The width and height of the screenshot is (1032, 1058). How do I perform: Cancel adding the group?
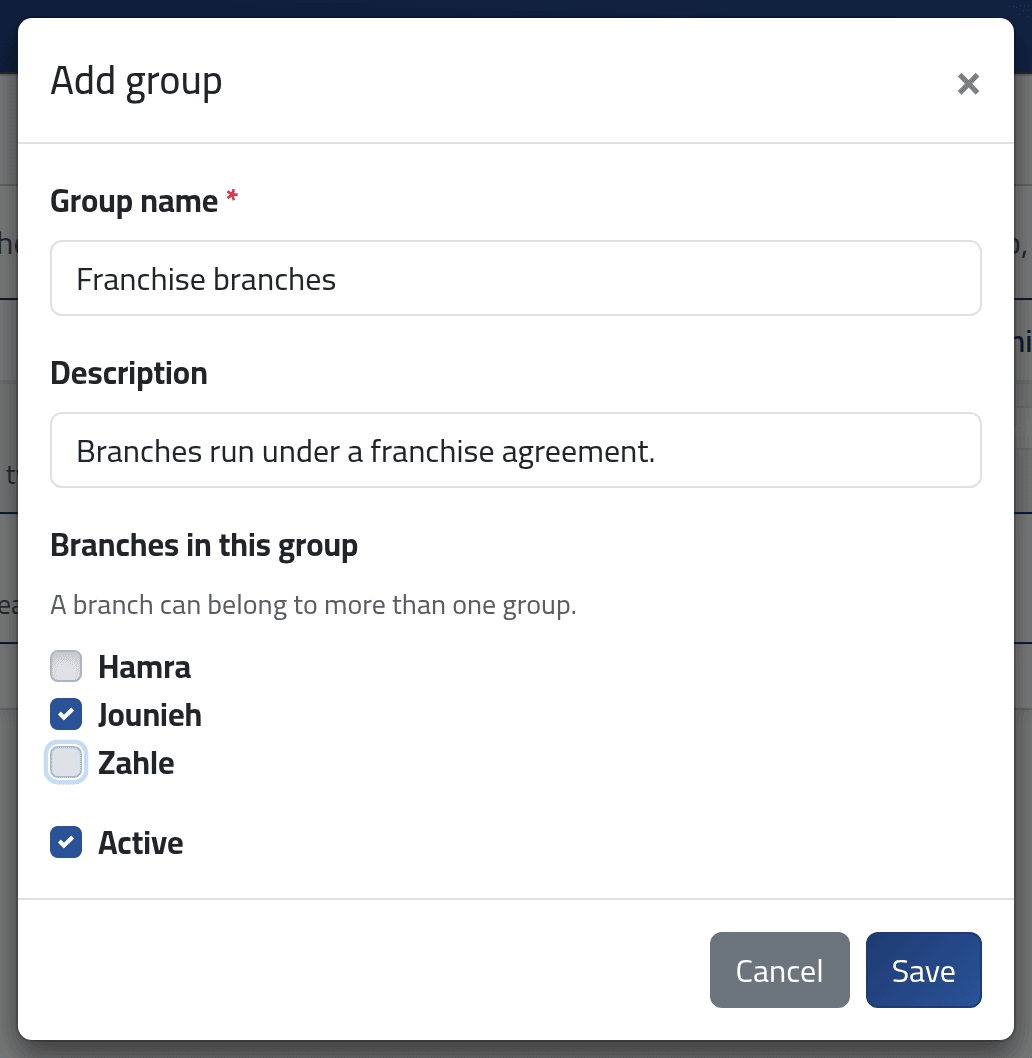(x=780, y=970)
